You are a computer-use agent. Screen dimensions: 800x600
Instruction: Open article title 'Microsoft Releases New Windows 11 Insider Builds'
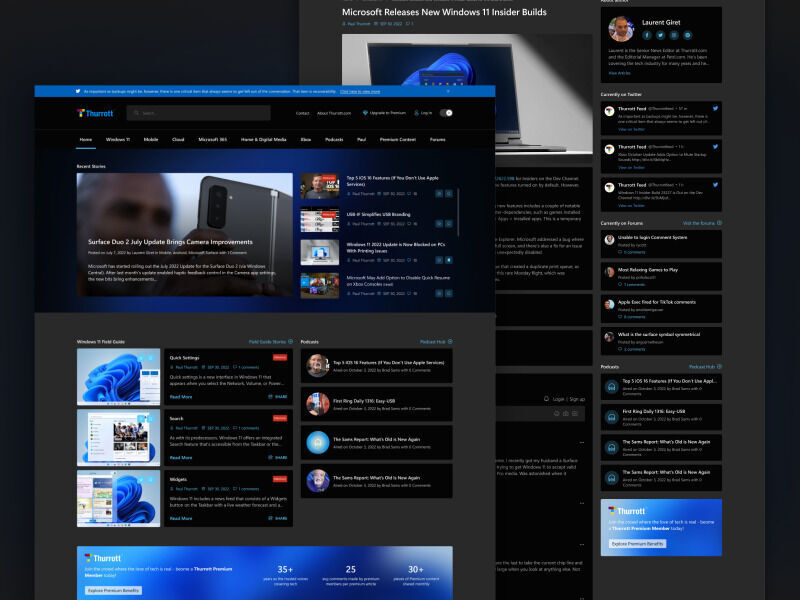click(444, 12)
